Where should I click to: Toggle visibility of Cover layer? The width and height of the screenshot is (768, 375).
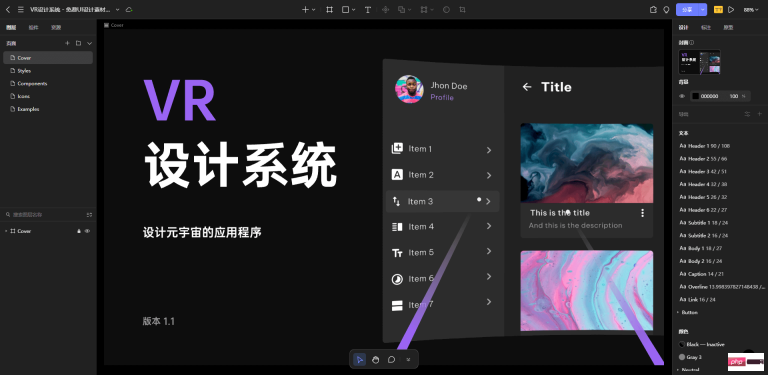pos(88,231)
